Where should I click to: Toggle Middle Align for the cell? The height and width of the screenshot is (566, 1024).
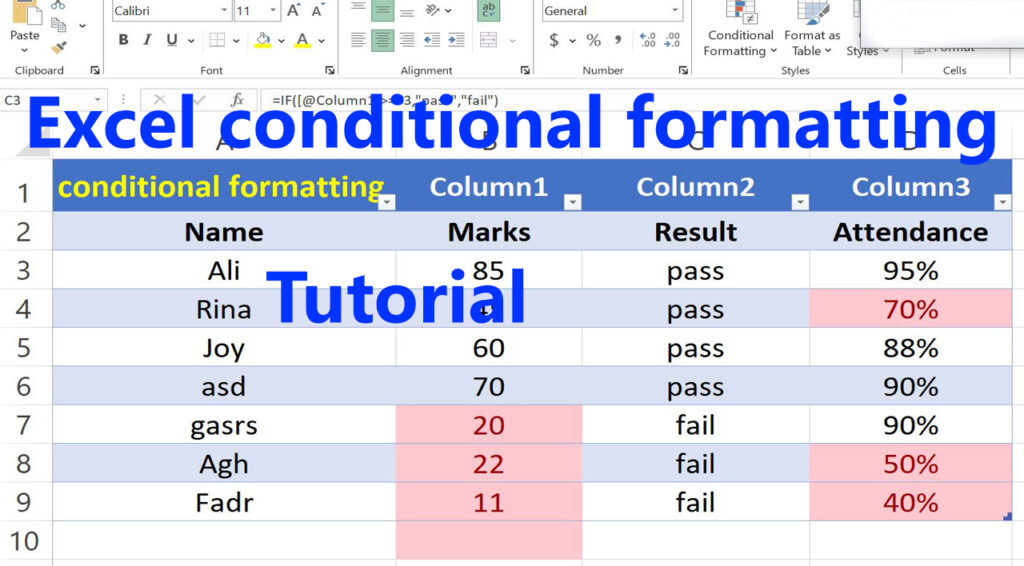point(383,10)
